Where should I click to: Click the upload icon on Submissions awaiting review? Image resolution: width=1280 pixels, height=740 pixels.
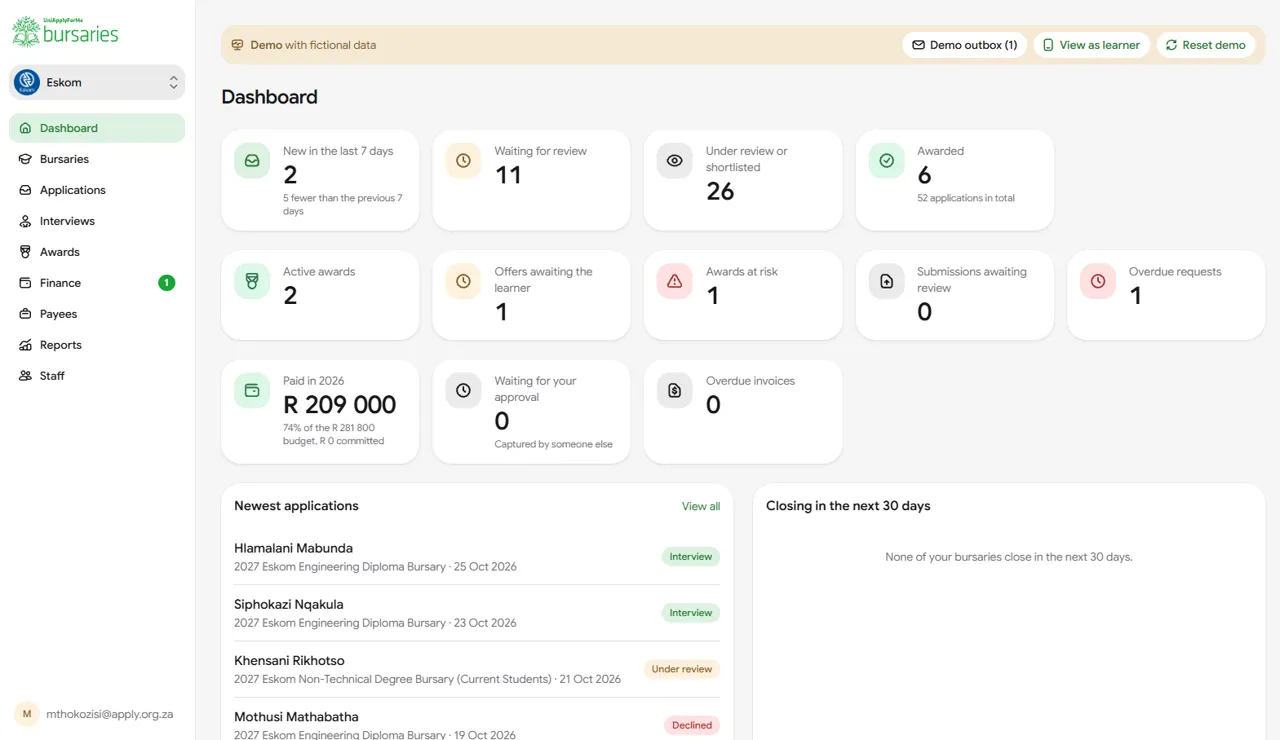(x=886, y=281)
